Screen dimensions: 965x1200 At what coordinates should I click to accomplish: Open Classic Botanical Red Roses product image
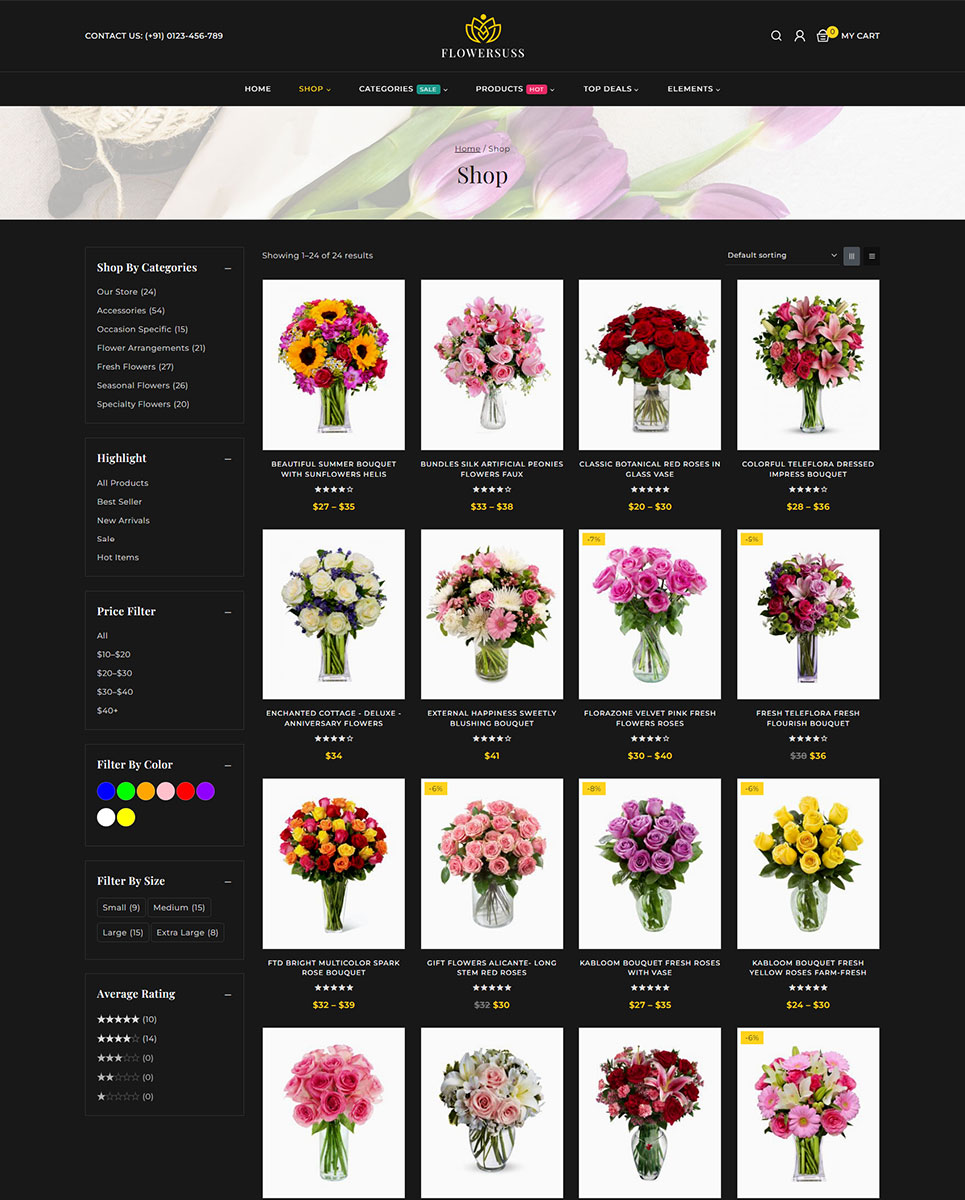650,365
